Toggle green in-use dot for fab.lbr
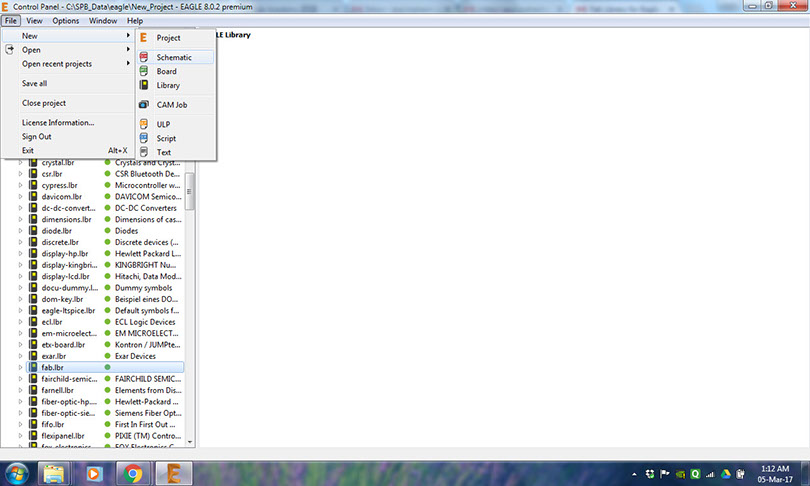810x486 pixels. pos(107,367)
